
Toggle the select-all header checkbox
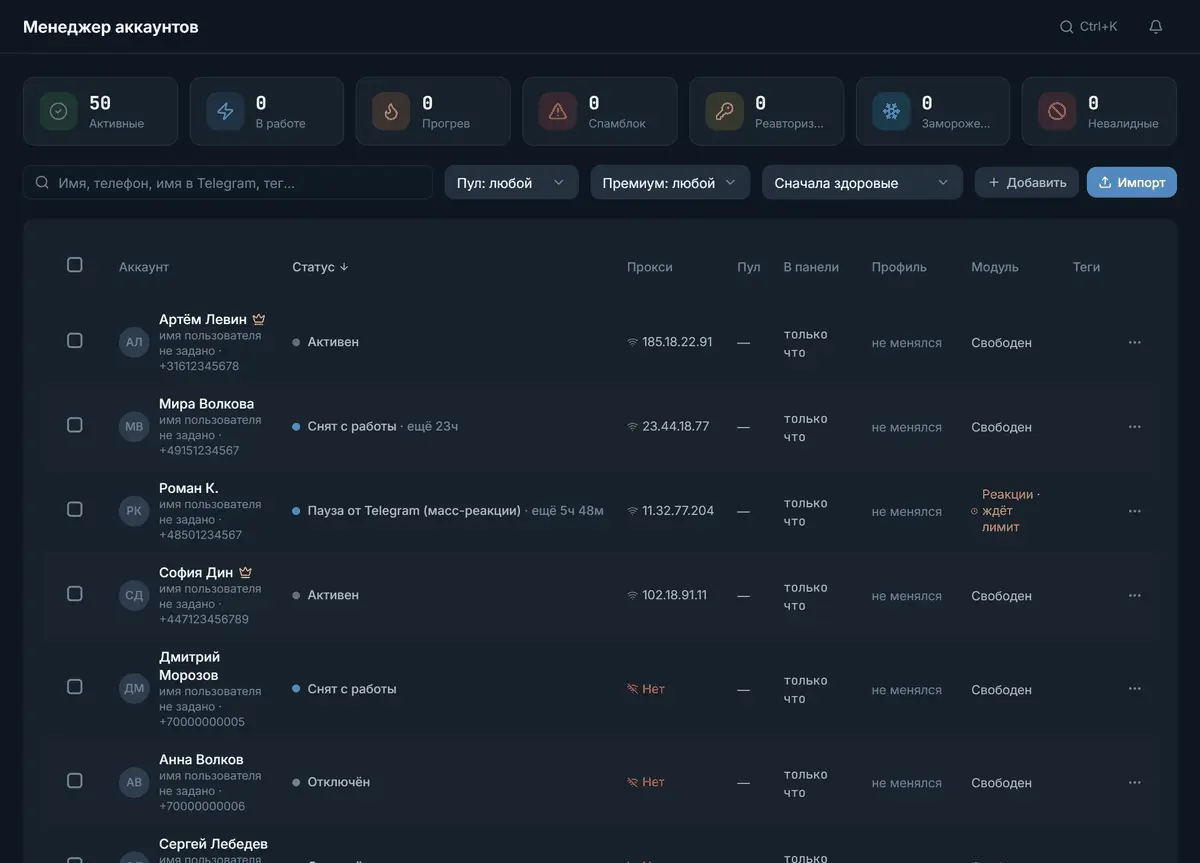75,265
